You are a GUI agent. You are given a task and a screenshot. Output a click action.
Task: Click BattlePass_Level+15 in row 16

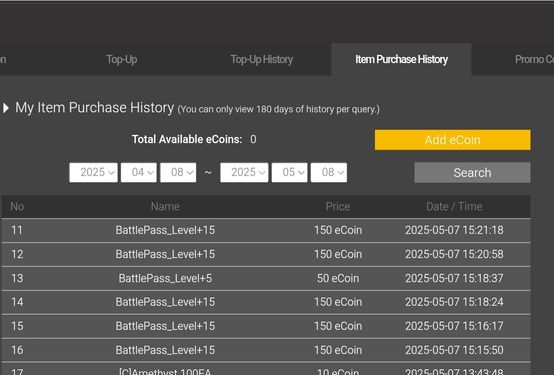pos(165,350)
